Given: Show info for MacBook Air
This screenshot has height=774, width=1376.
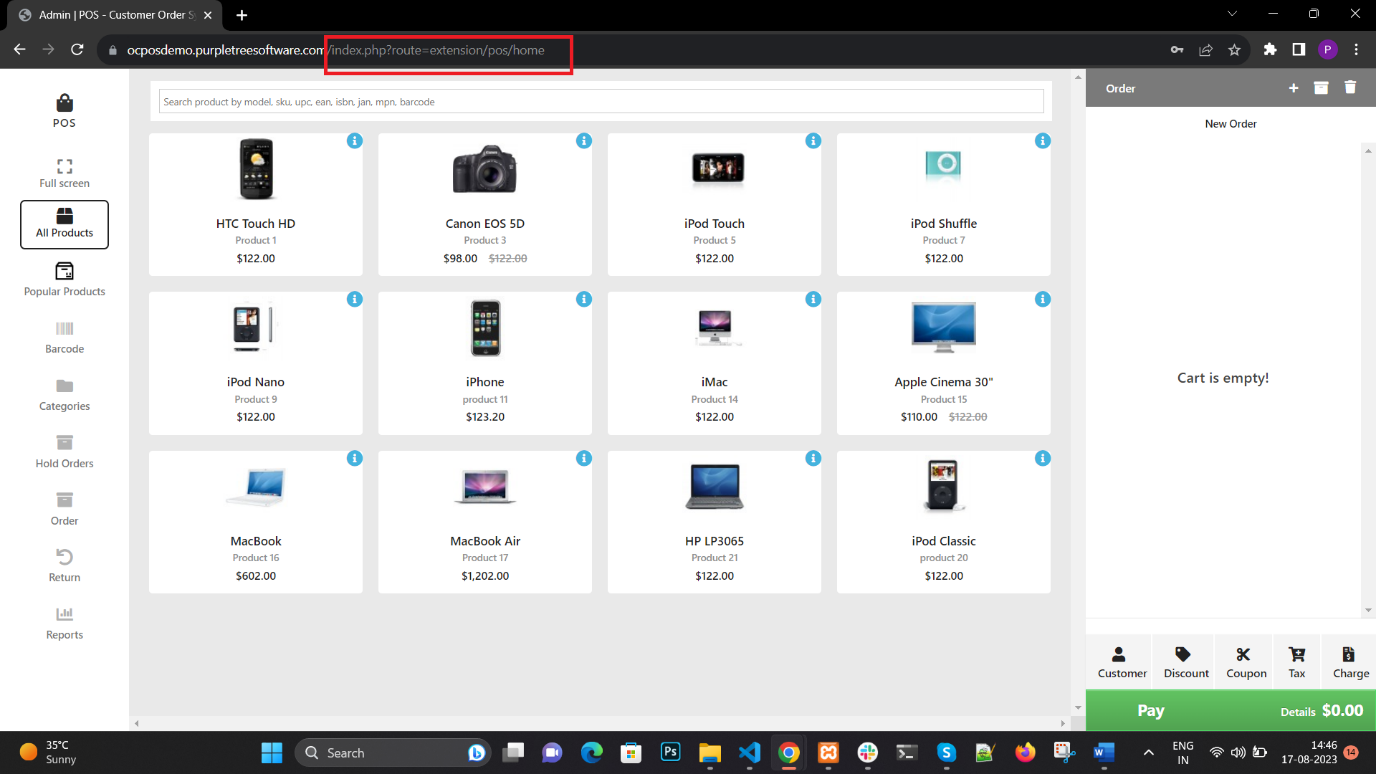Looking at the screenshot, I should [x=584, y=458].
